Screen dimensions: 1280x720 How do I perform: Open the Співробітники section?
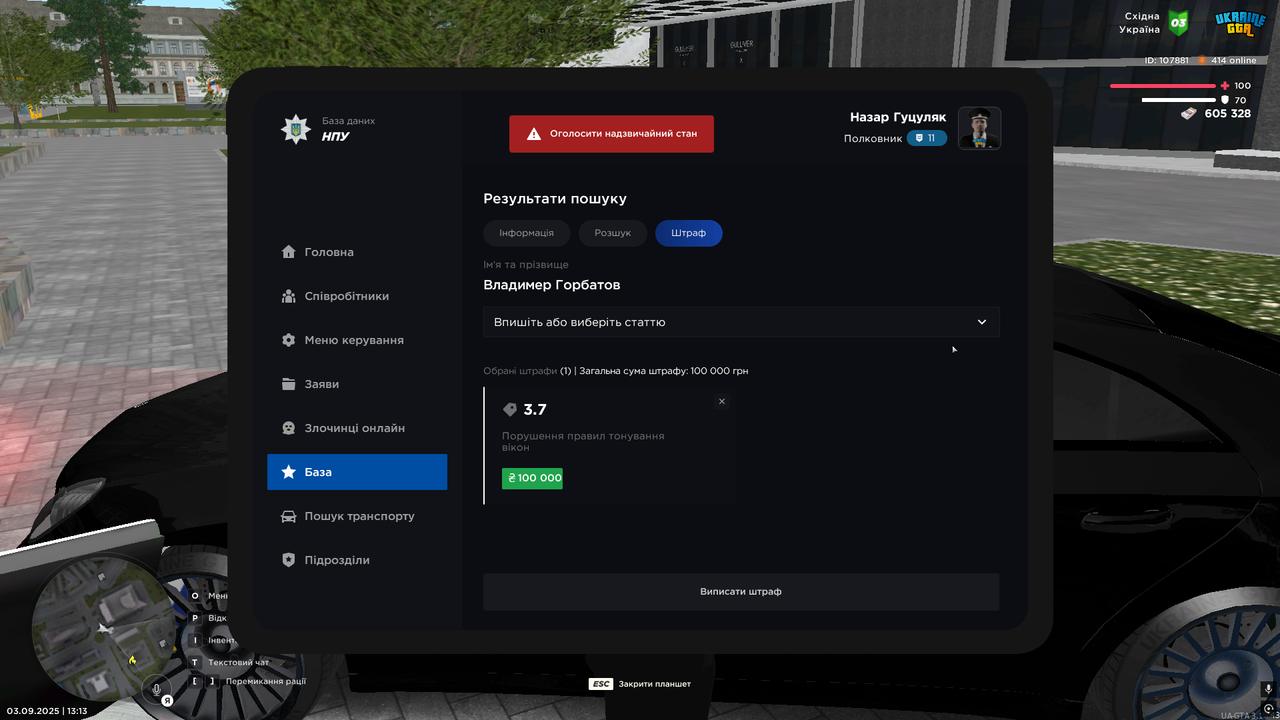[x=357, y=296]
